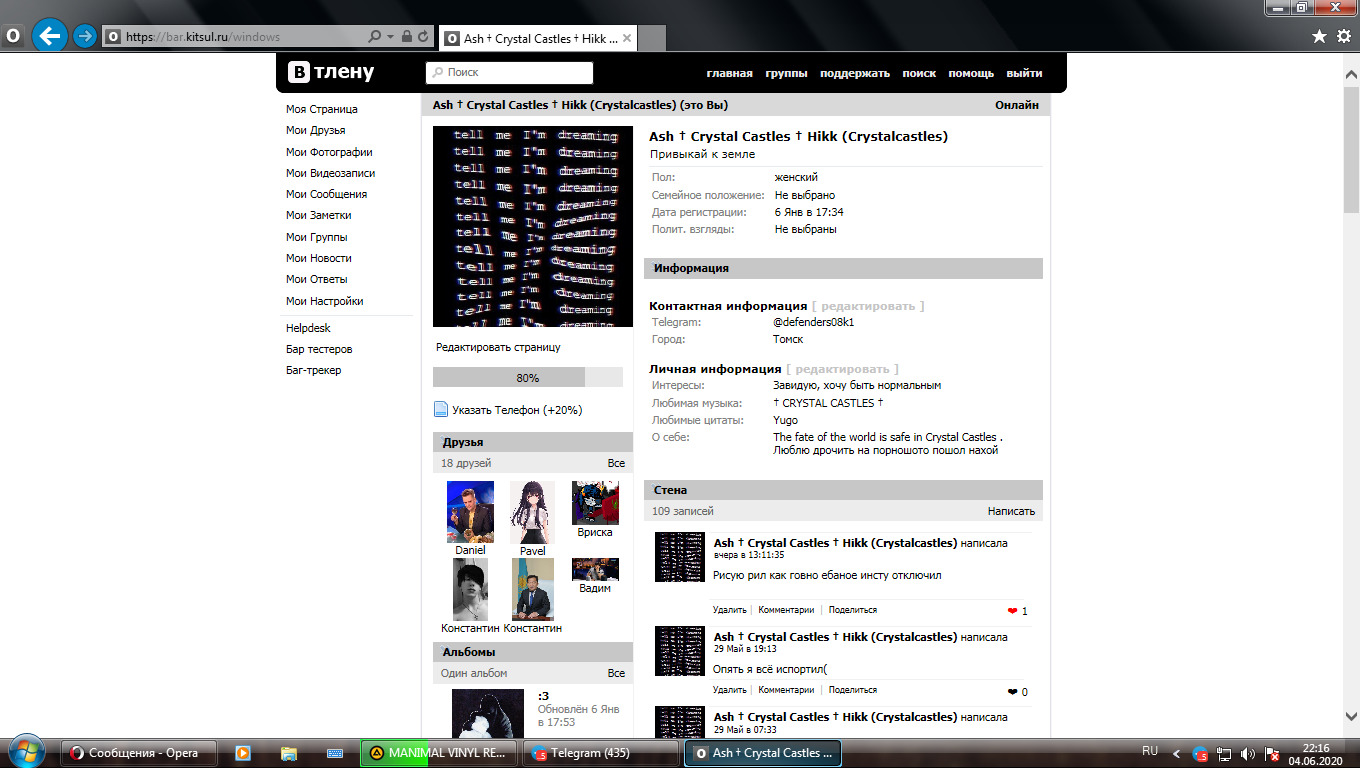
Task: Click Редактировать страницу link
Action: click(498, 347)
